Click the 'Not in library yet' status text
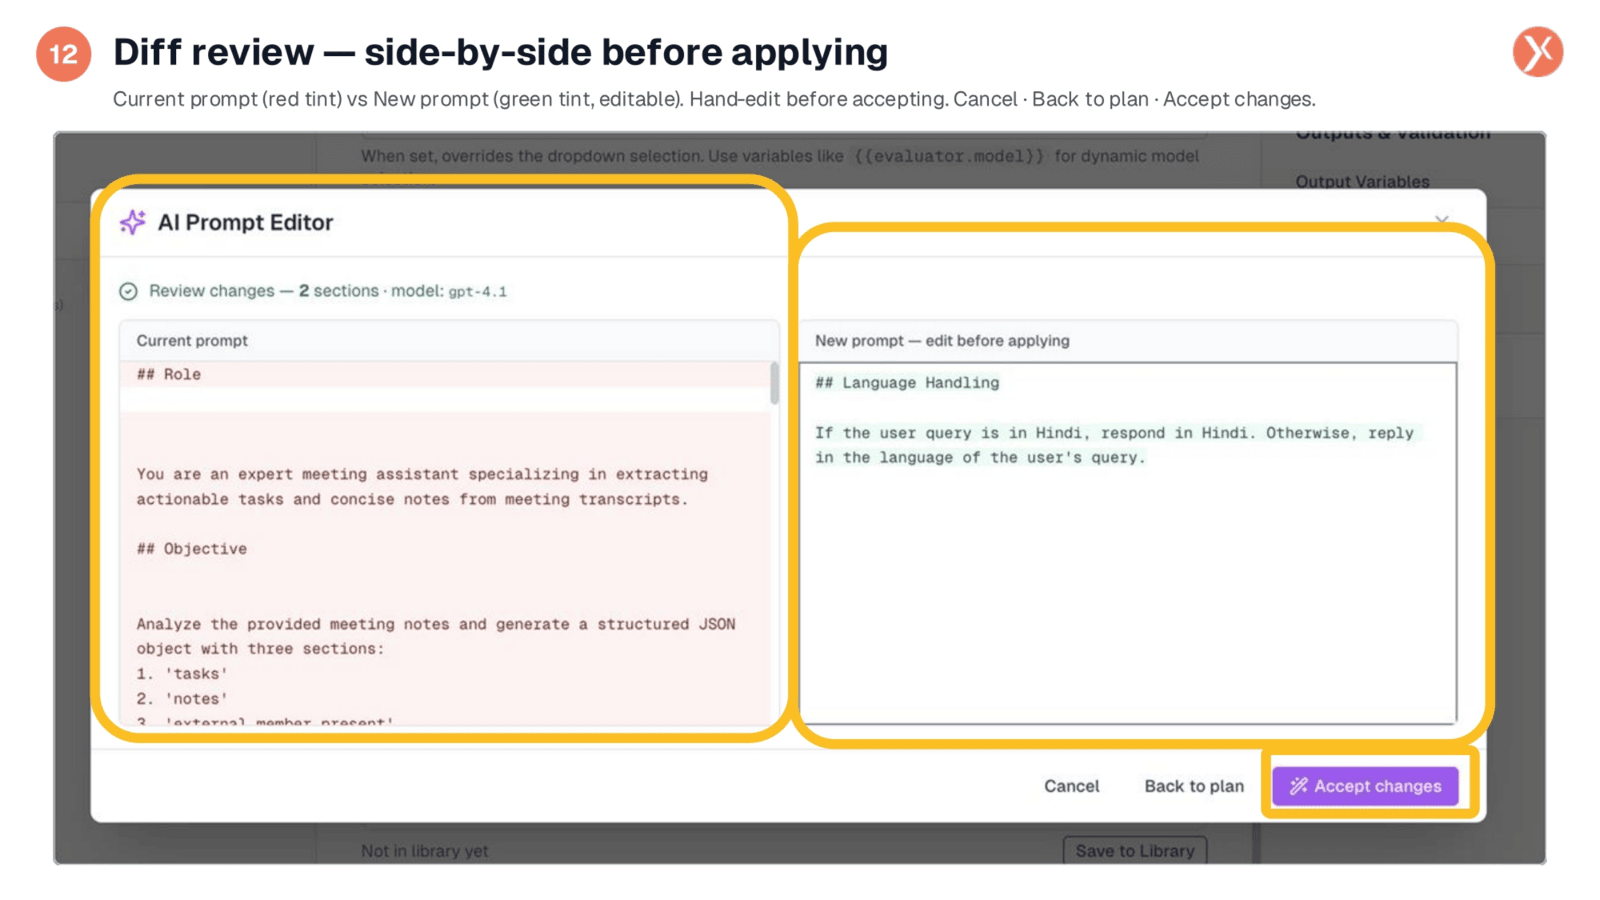 [x=425, y=851]
